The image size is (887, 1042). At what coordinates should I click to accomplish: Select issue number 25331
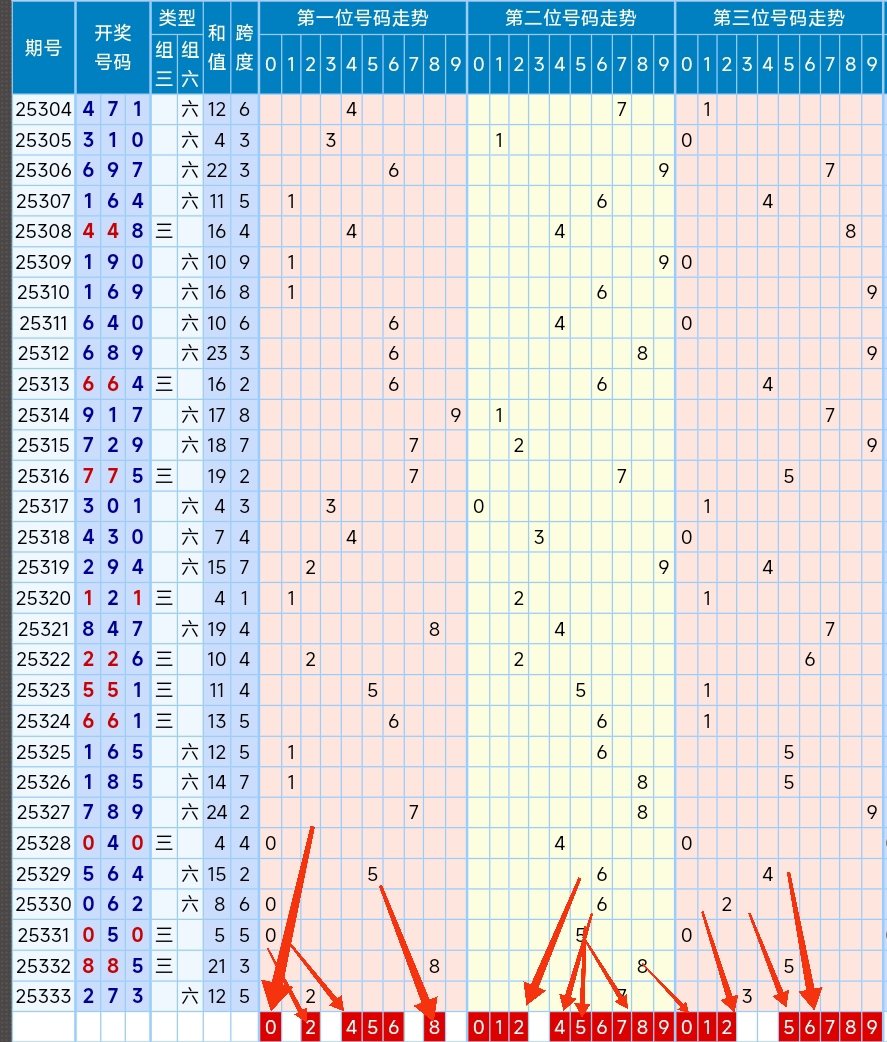[44, 935]
